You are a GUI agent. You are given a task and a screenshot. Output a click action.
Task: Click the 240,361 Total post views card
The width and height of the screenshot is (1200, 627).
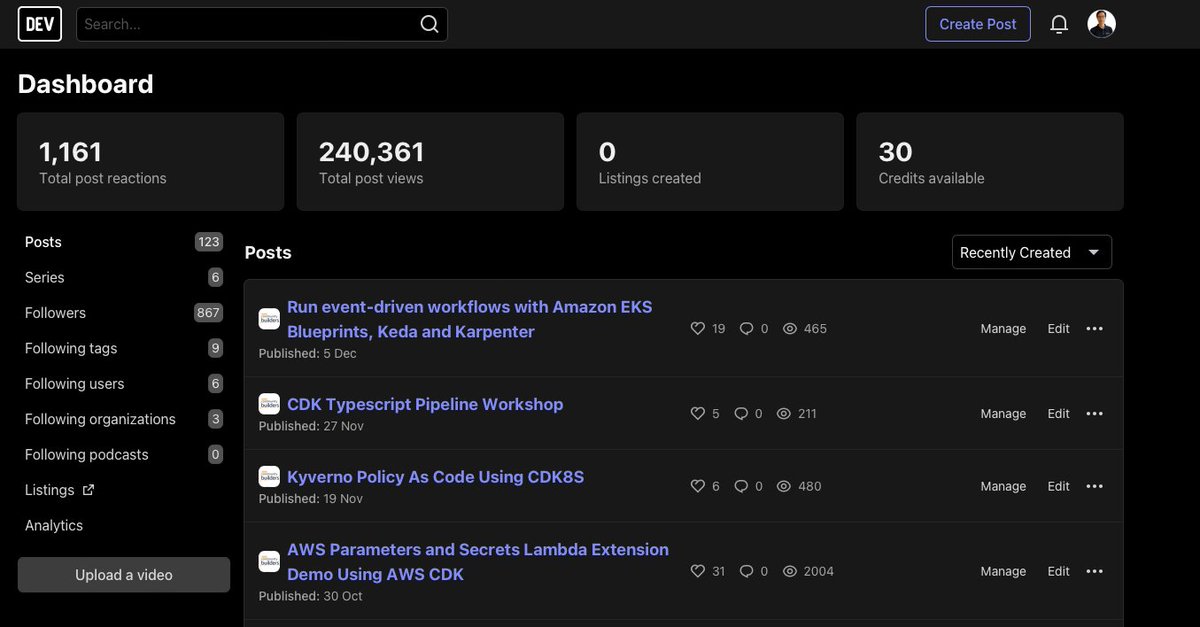coord(430,161)
